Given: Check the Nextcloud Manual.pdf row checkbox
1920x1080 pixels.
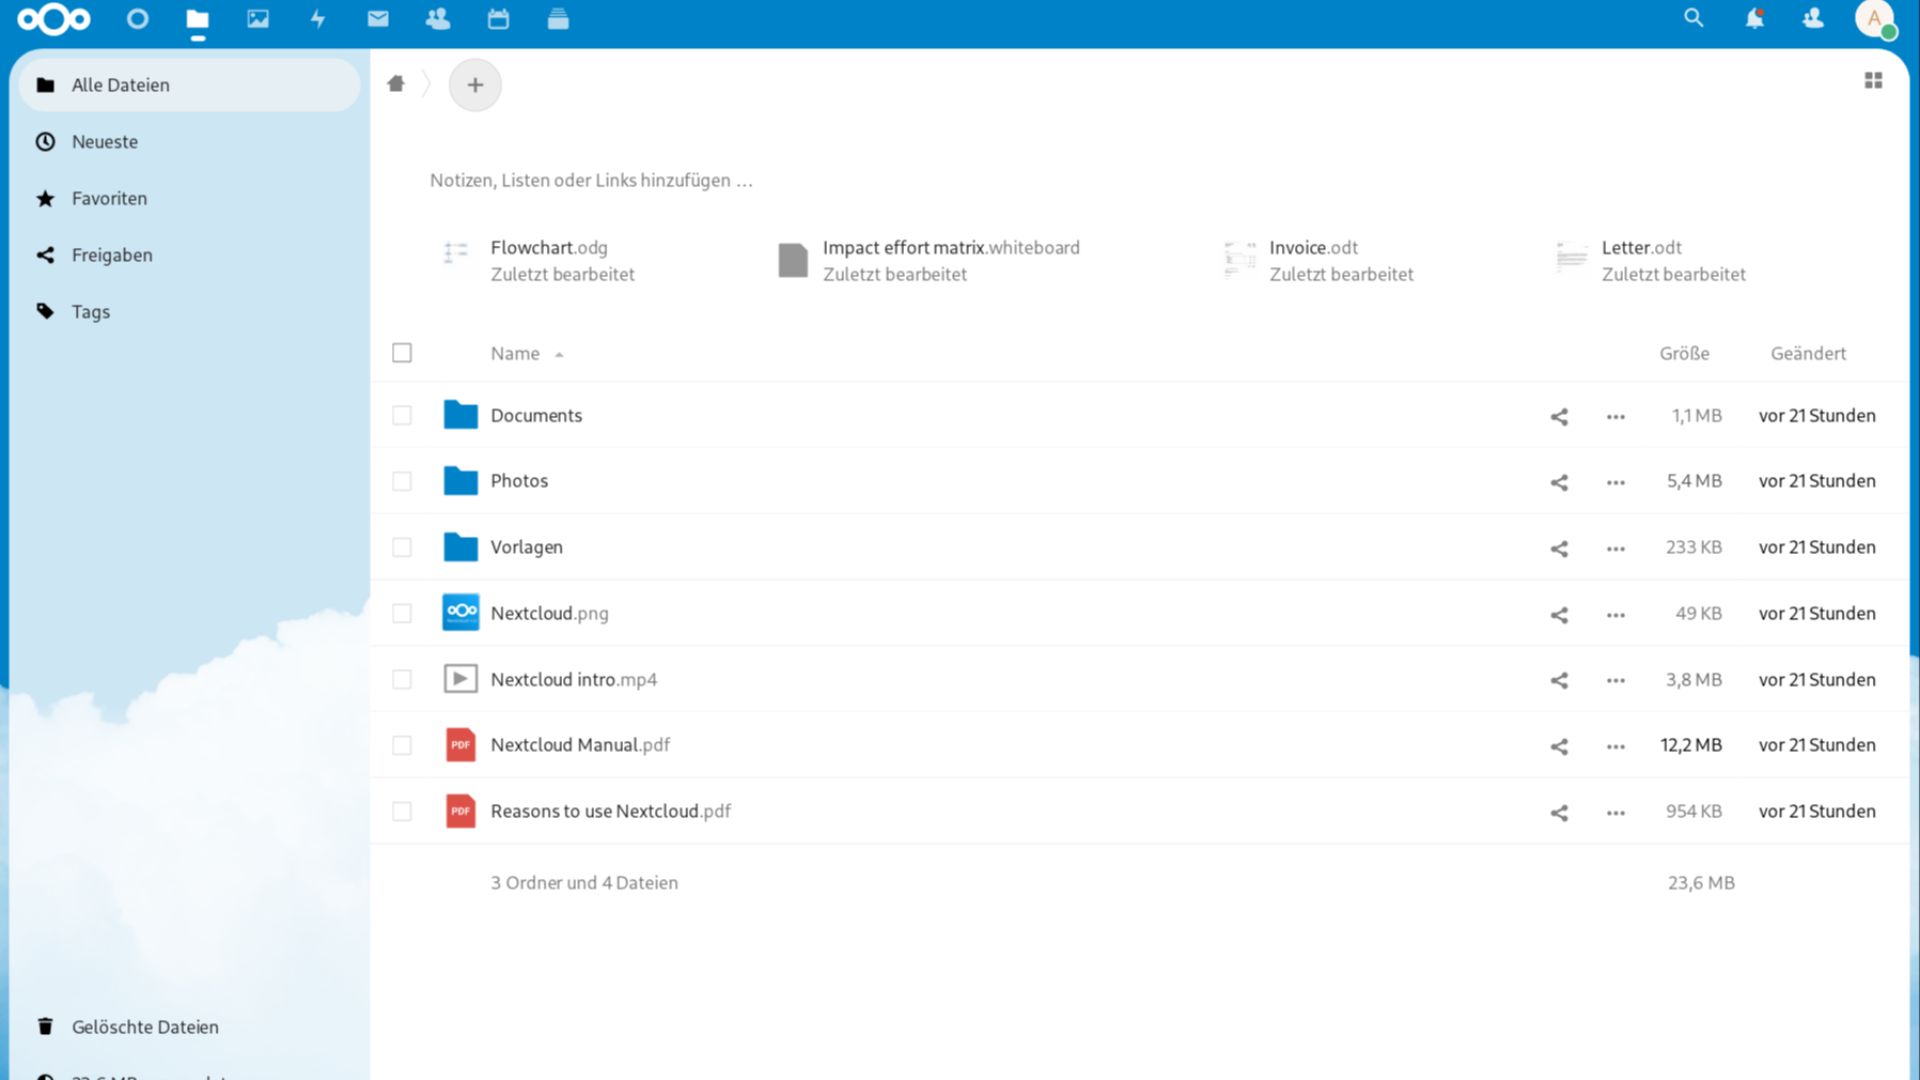Looking at the screenshot, I should 402,745.
